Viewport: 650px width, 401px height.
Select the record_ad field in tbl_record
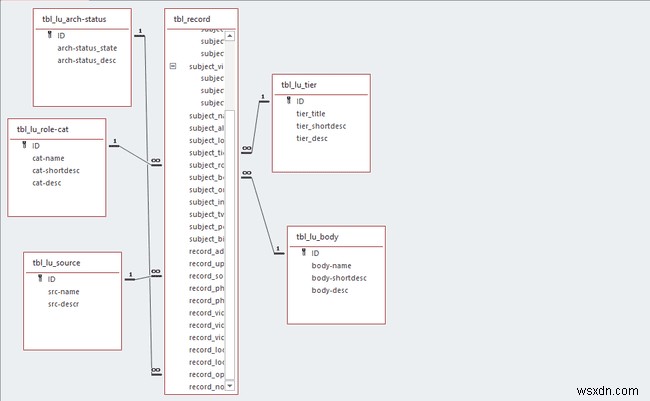(x=206, y=251)
